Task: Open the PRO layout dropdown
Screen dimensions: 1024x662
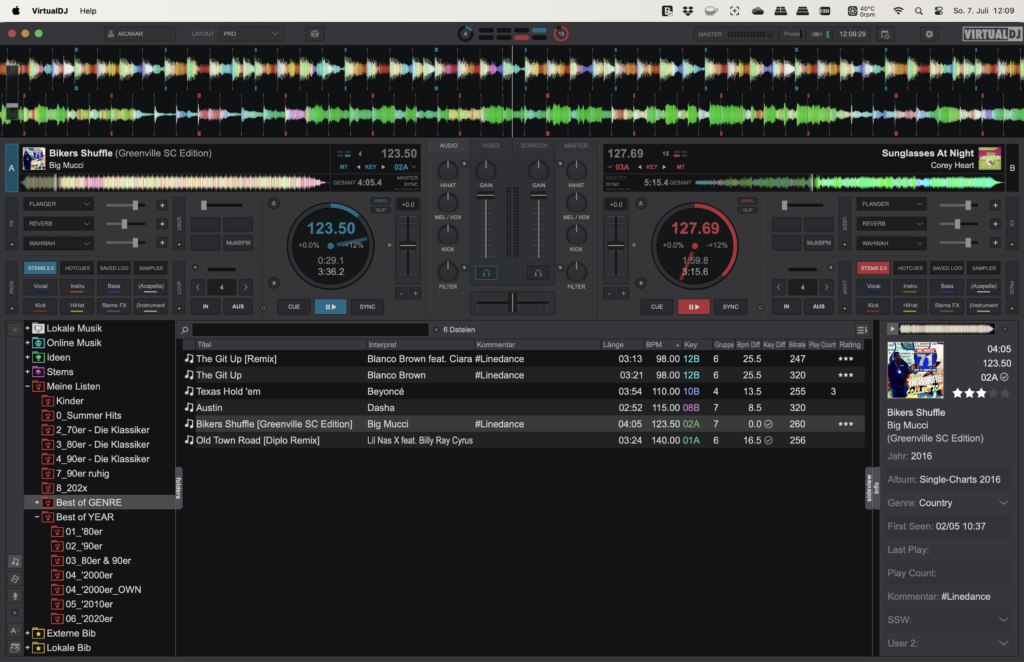Action: tap(251, 34)
